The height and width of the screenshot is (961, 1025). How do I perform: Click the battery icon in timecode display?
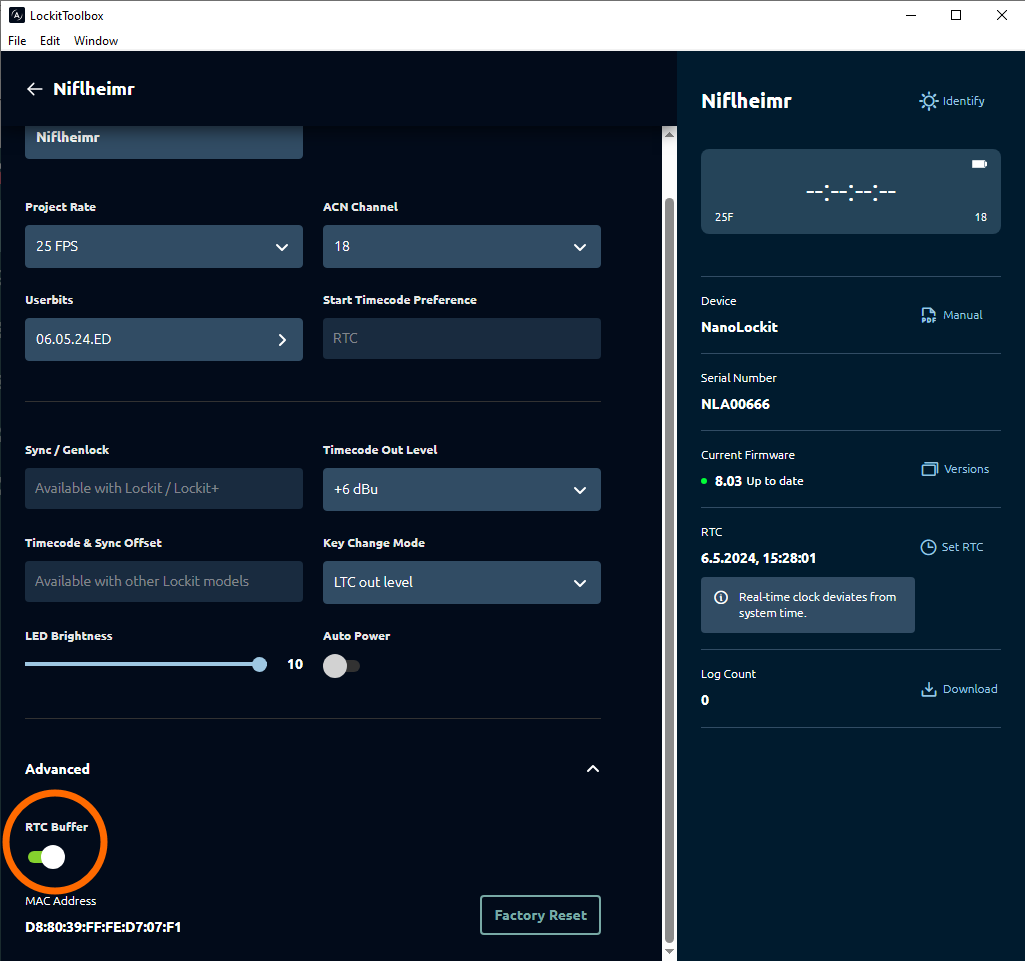click(x=979, y=164)
